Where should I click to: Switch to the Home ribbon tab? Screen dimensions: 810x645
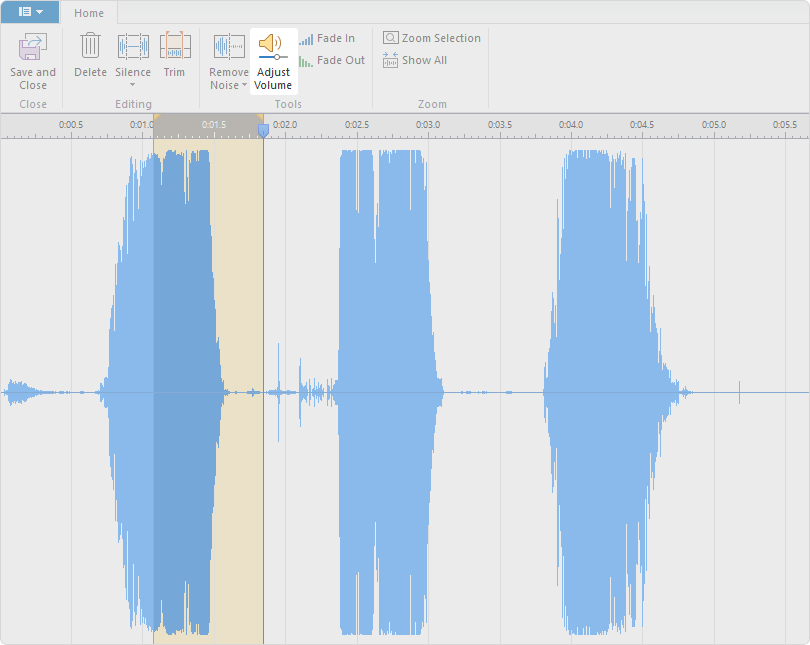pos(89,13)
